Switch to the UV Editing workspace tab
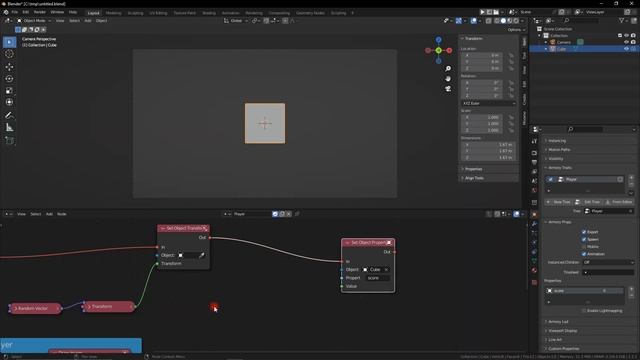 (158, 13)
